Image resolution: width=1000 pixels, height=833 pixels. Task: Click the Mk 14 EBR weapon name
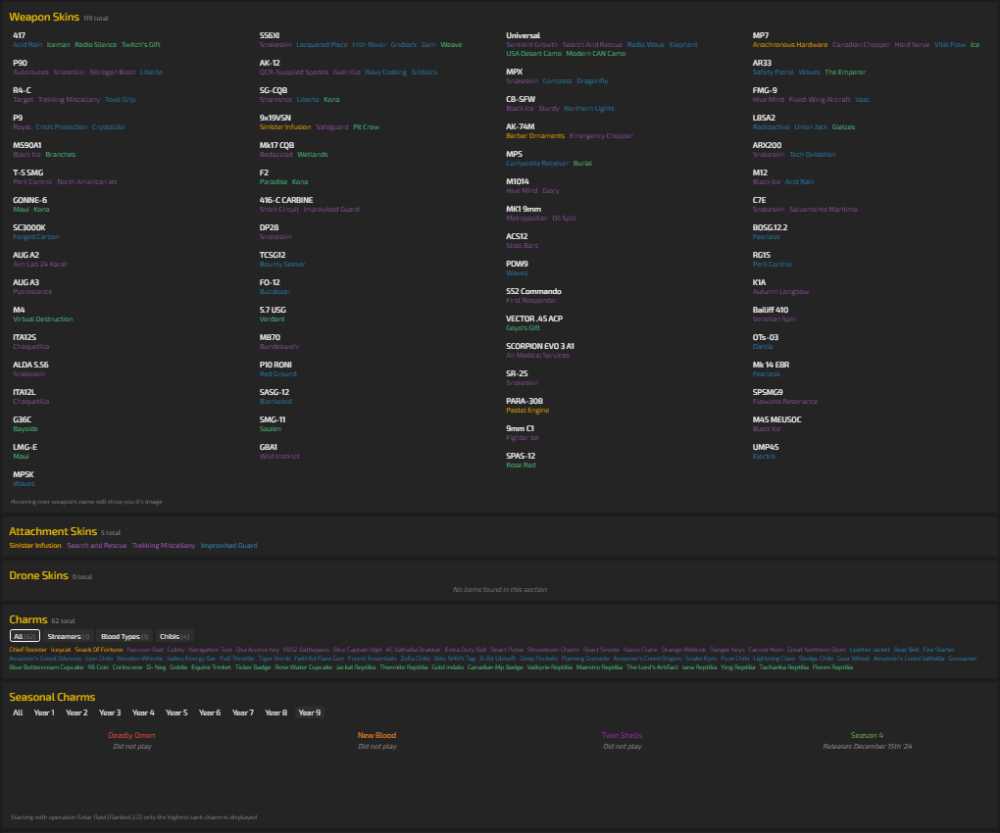pos(771,365)
